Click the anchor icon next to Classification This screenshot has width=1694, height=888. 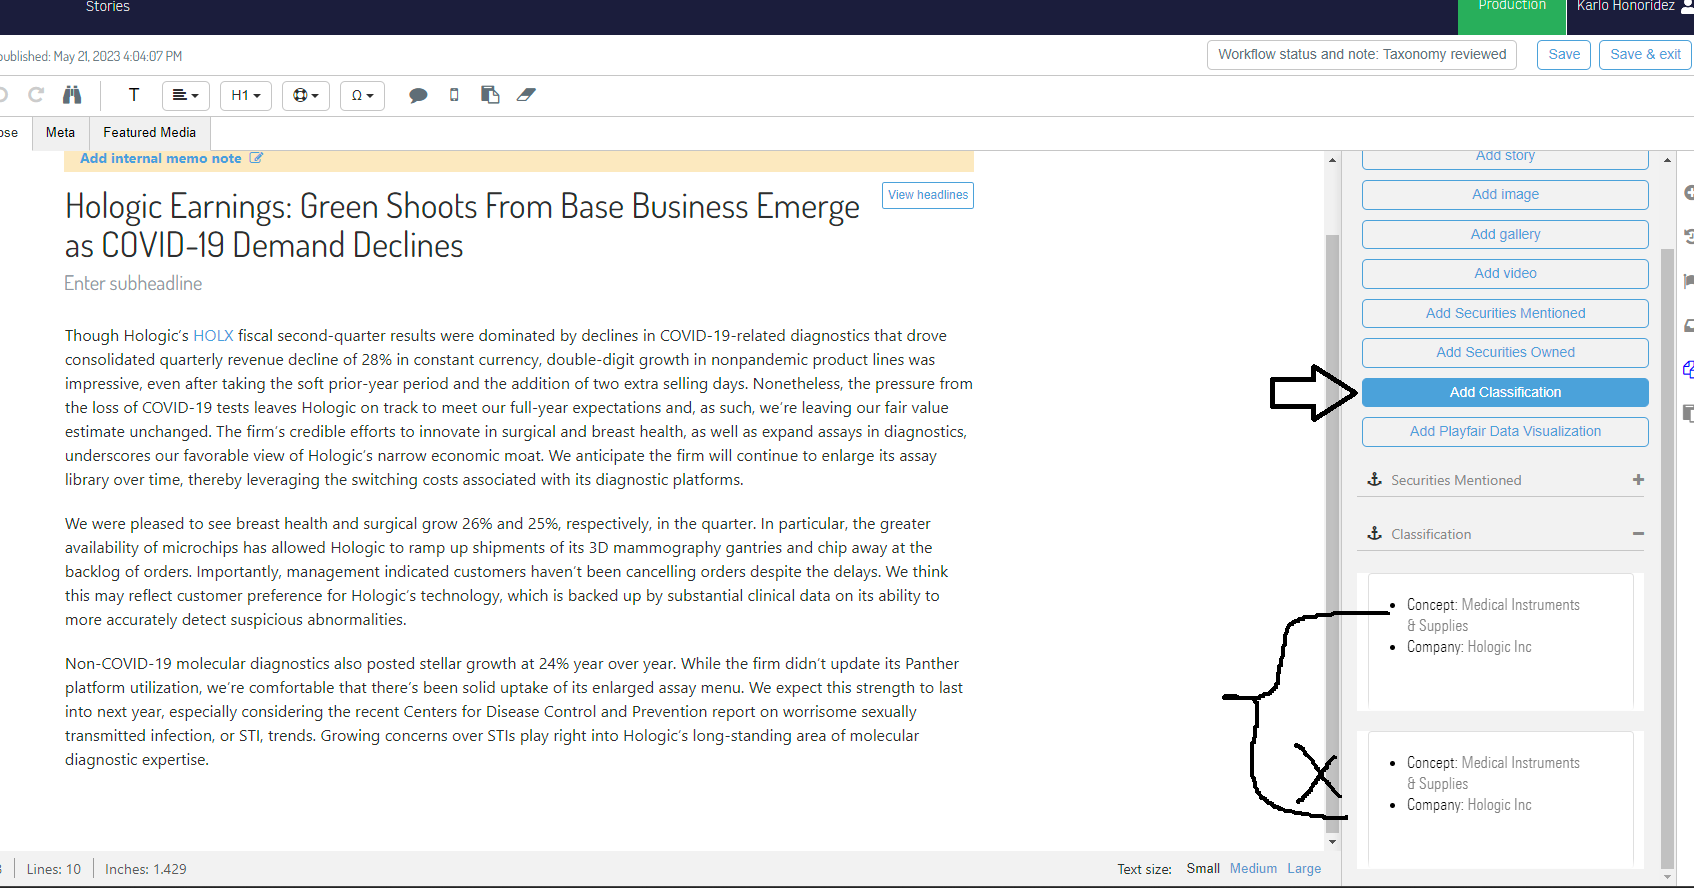pos(1375,534)
